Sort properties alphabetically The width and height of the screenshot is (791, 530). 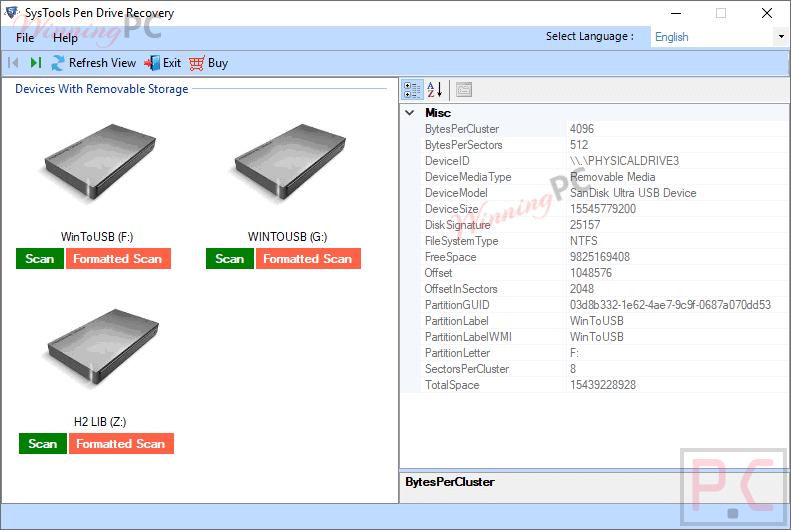[434, 90]
